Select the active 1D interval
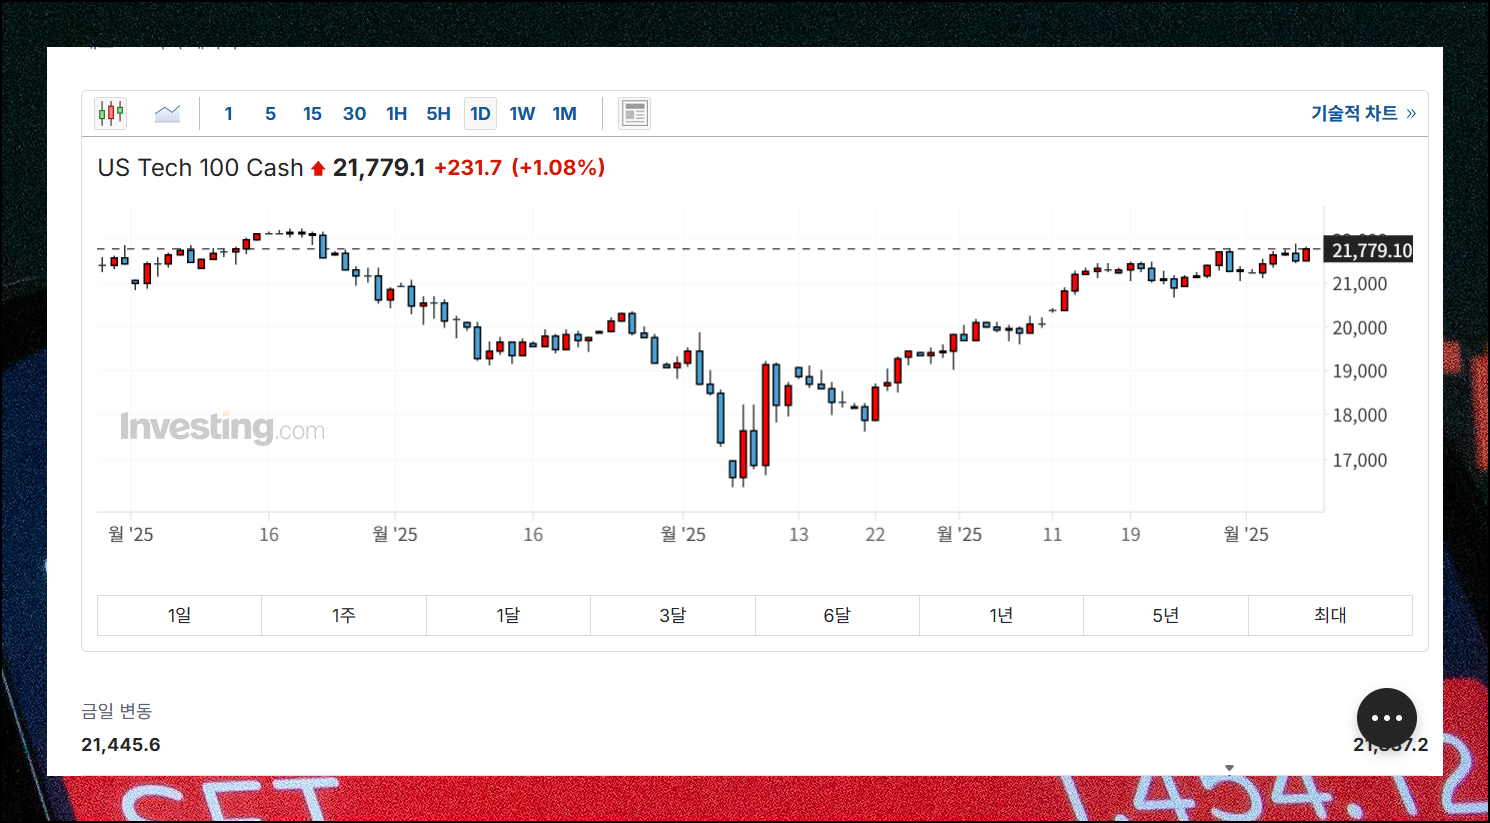This screenshot has height=823, width=1490. pyautogui.click(x=480, y=114)
